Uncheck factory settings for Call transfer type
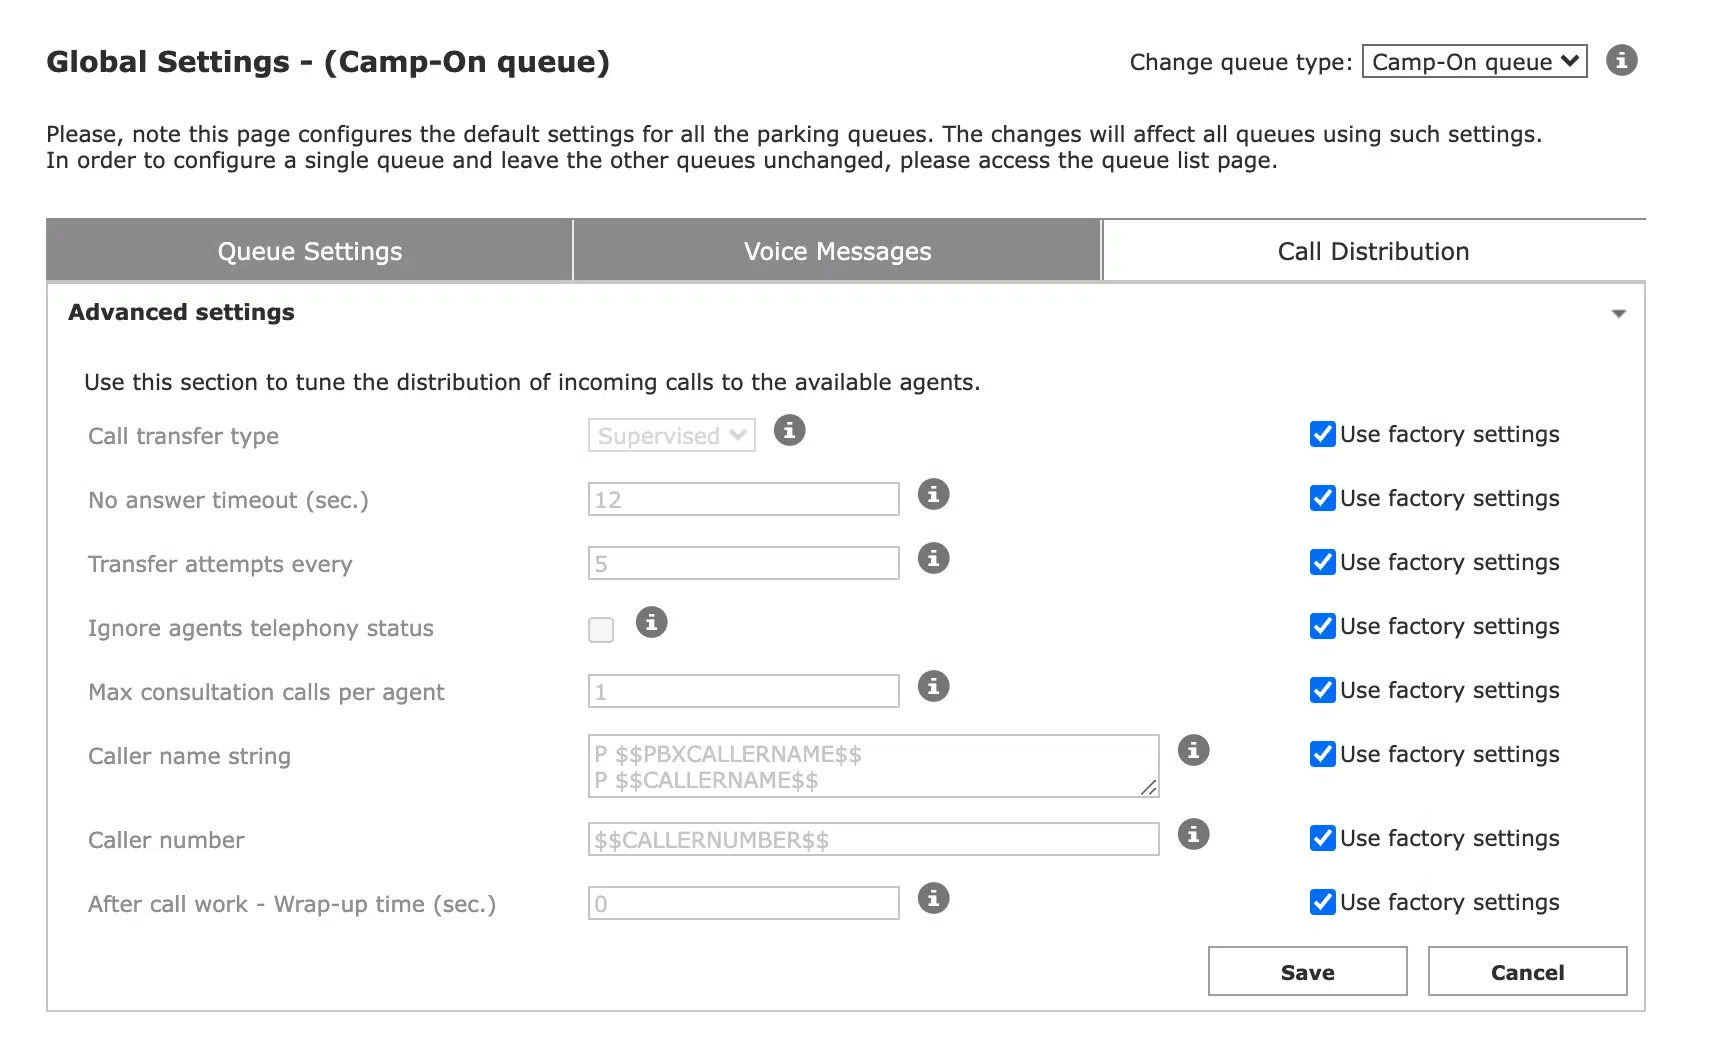 pyautogui.click(x=1322, y=434)
